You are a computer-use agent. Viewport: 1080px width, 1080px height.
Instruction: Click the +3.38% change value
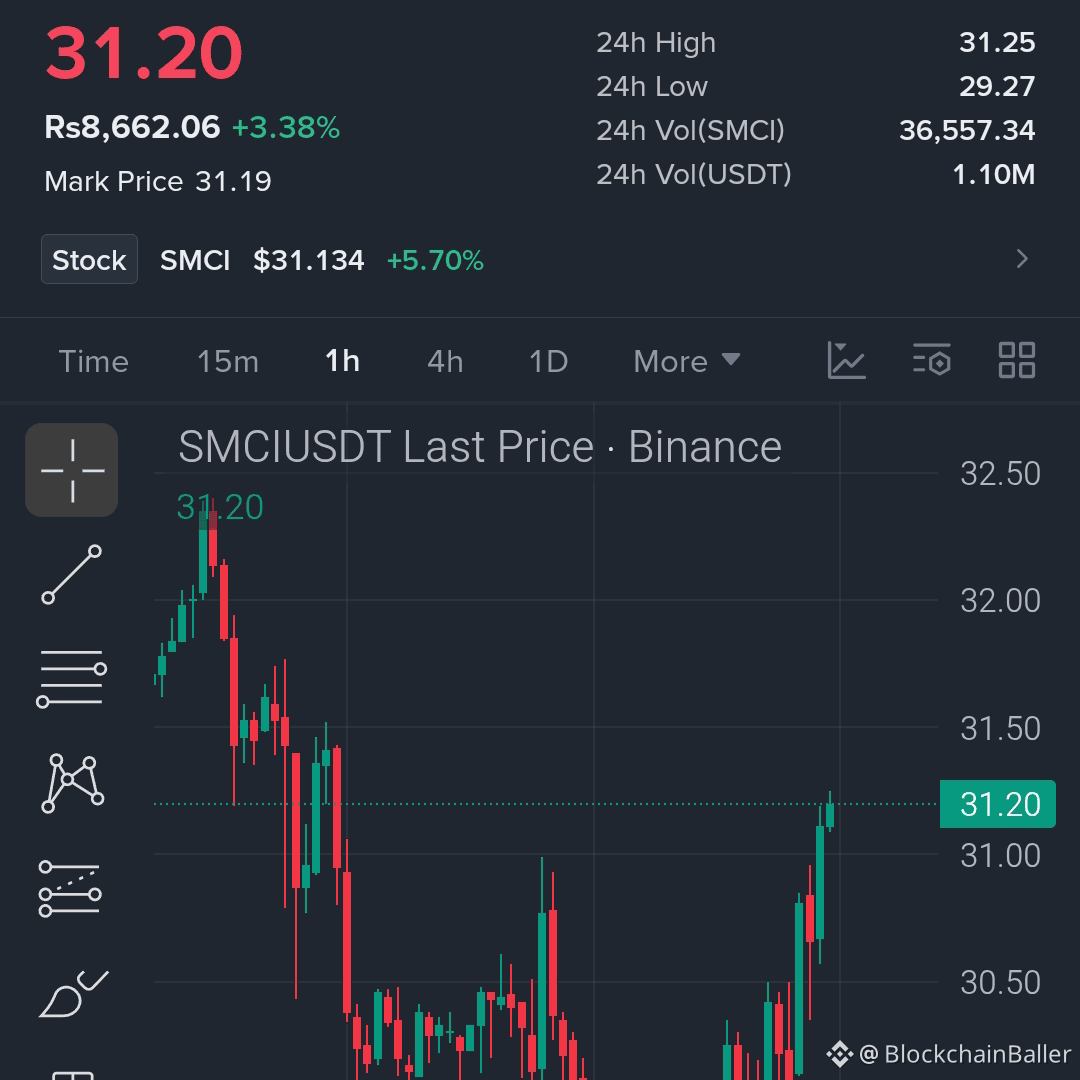pyautogui.click(x=286, y=127)
